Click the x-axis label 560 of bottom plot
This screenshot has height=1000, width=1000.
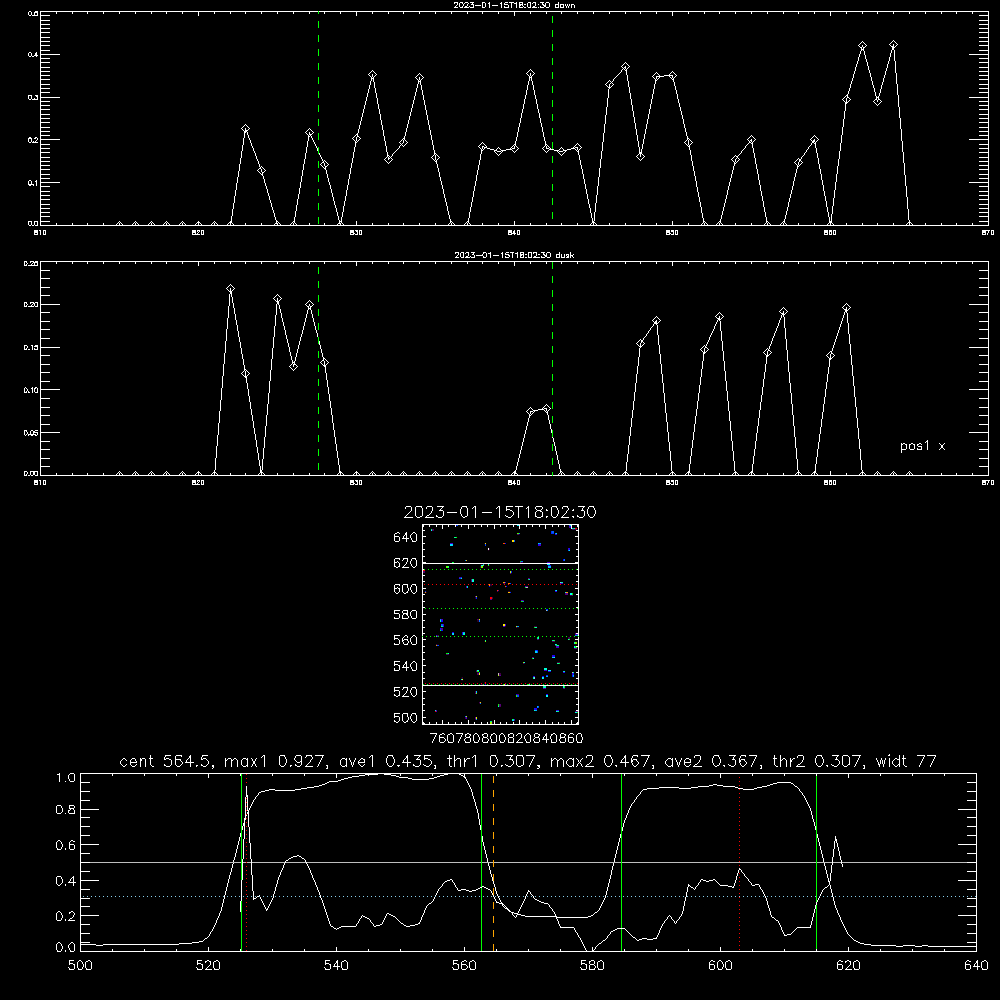tap(464, 966)
